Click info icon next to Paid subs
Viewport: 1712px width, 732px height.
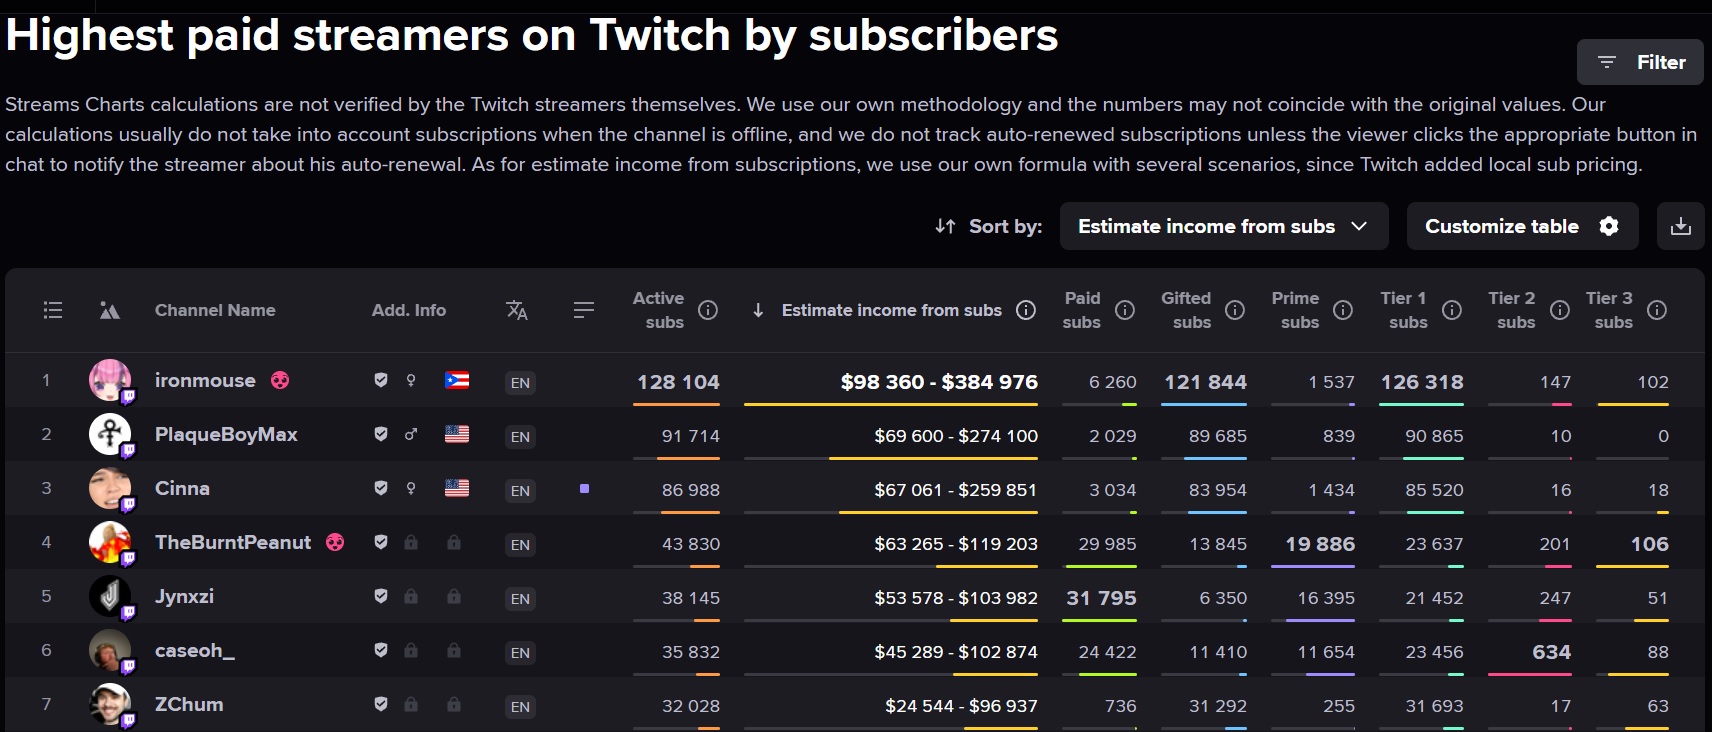[1125, 310]
